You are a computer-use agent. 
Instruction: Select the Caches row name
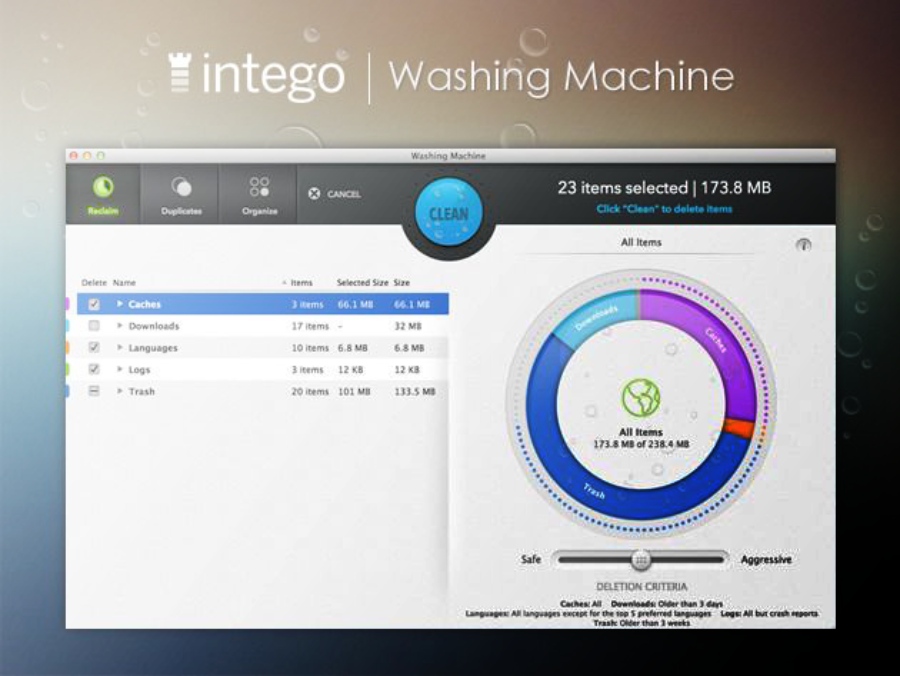pos(145,304)
